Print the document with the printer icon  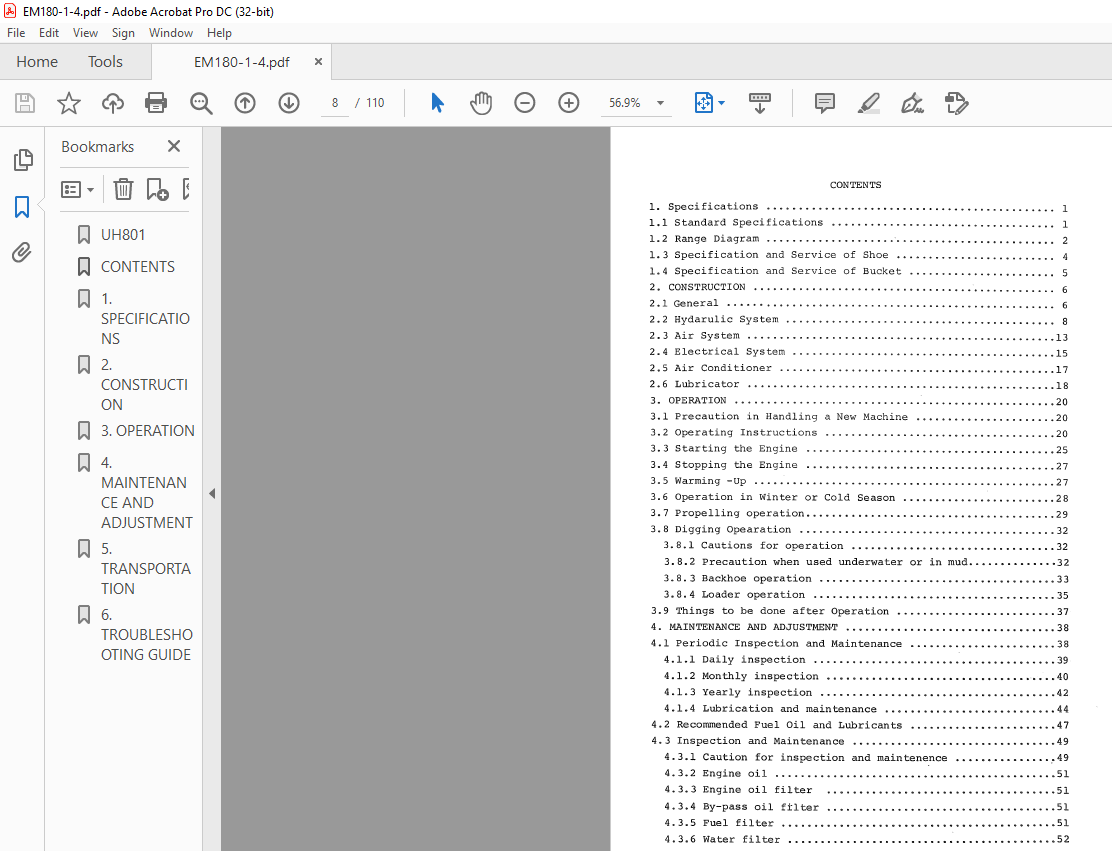156,103
